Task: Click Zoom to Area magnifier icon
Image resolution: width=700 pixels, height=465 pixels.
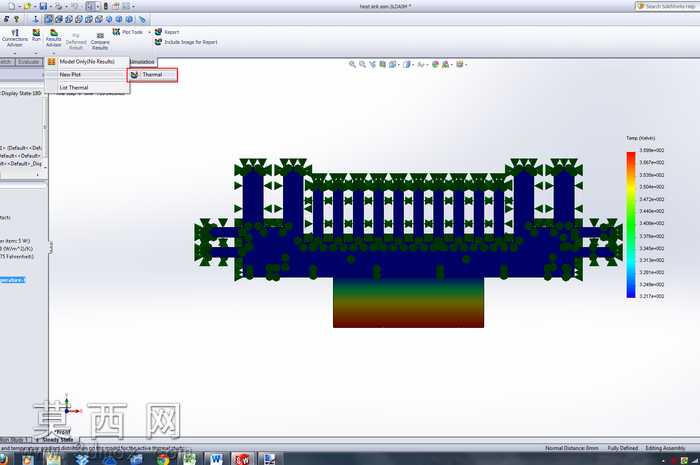Action: [362, 64]
